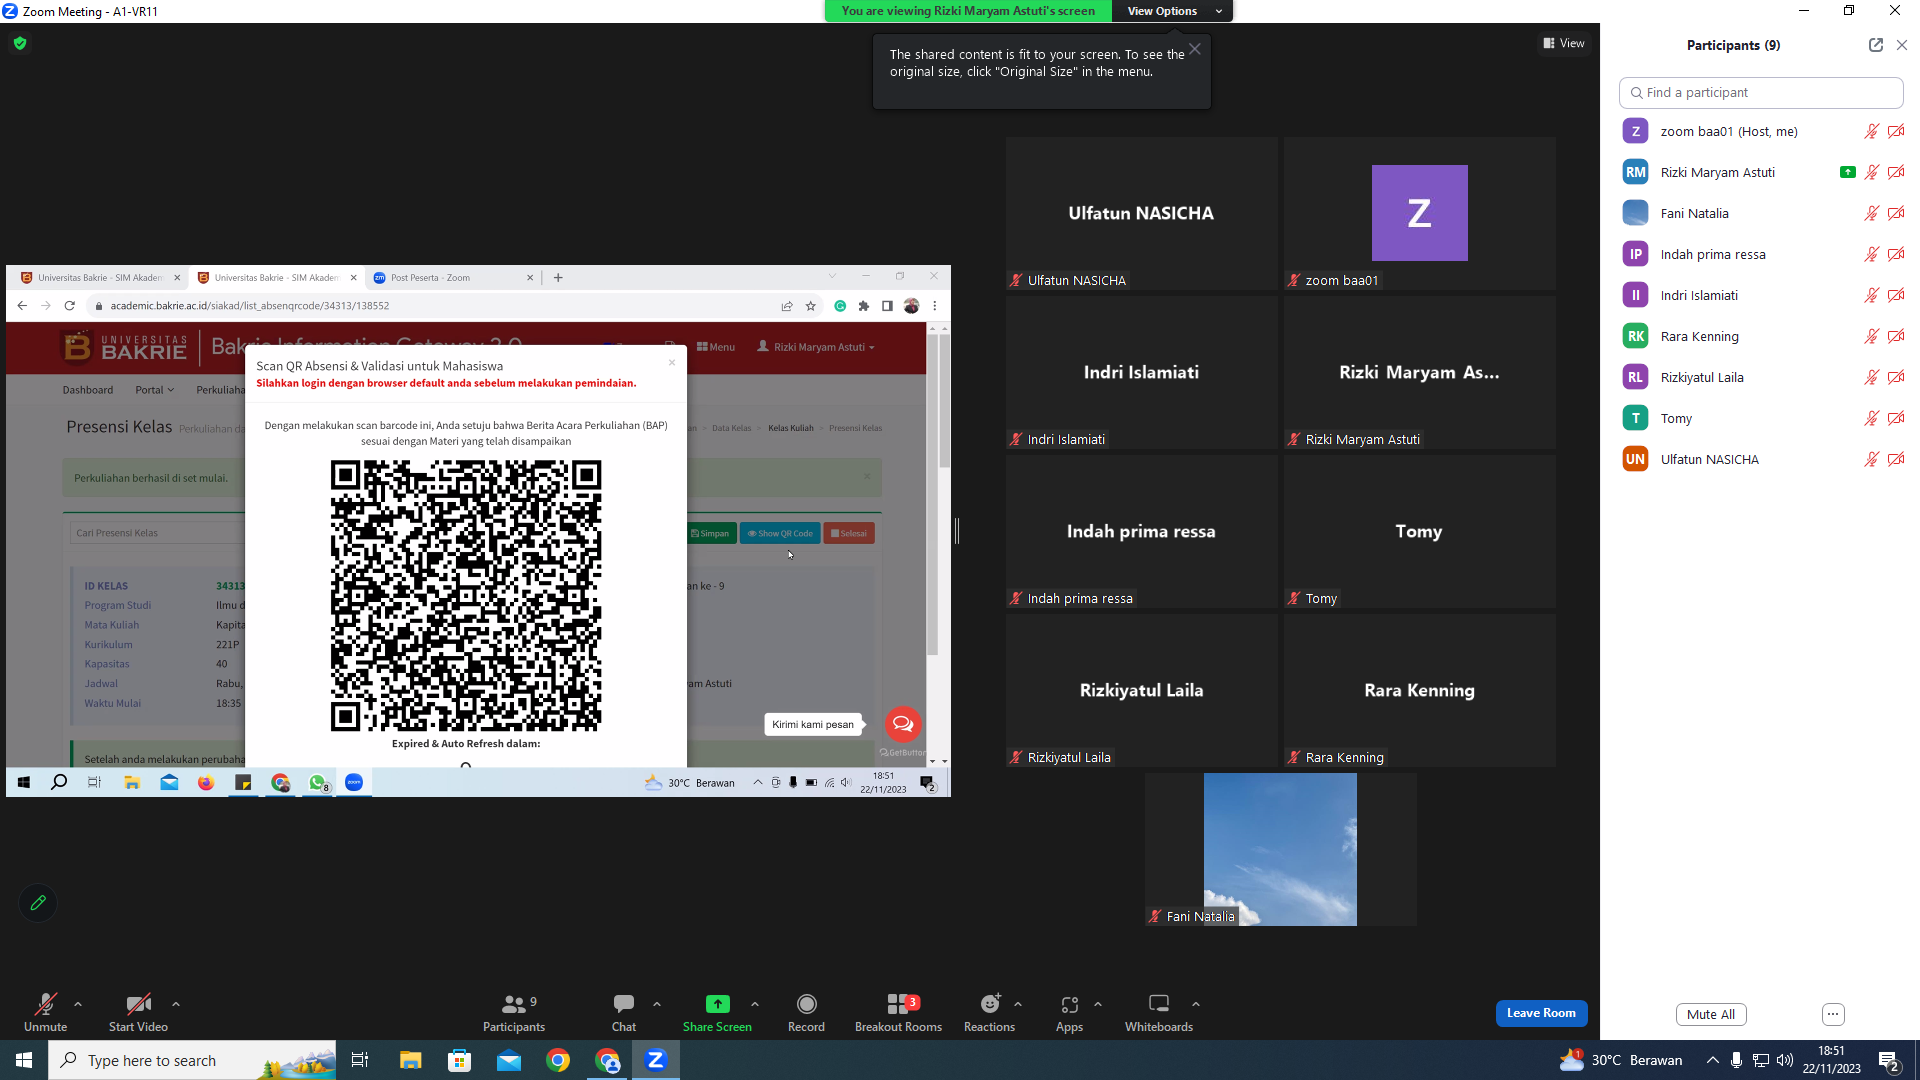
Task: Select Rizkiyatul Laila in participant list
Action: click(x=1761, y=377)
